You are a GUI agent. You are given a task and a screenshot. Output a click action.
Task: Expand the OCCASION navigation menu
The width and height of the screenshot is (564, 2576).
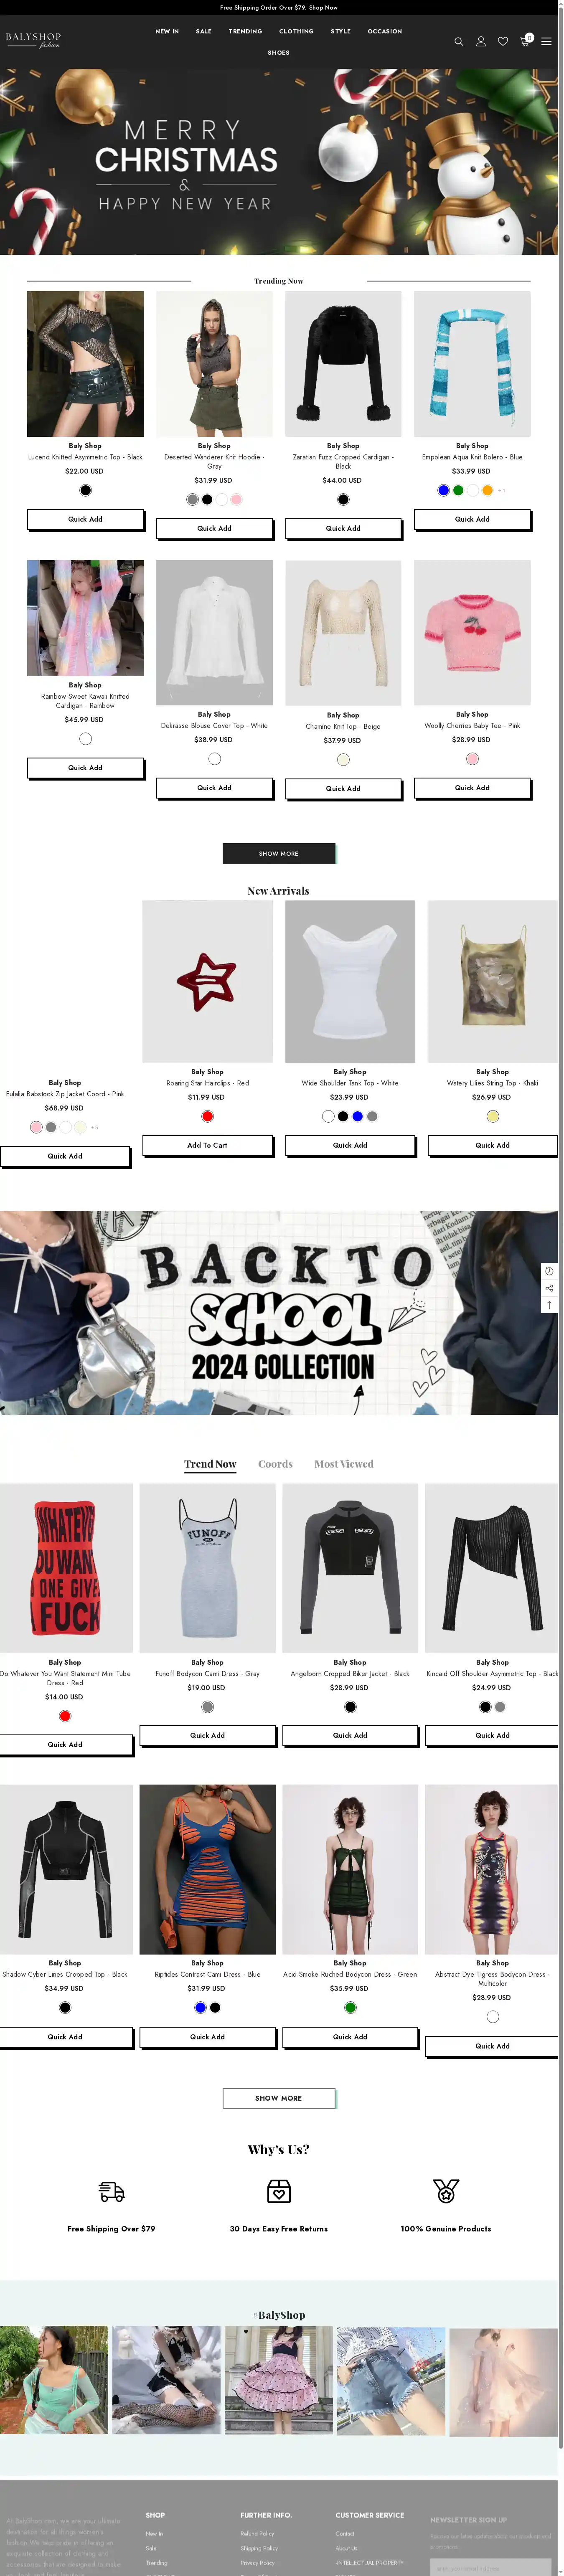coord(385,31)
